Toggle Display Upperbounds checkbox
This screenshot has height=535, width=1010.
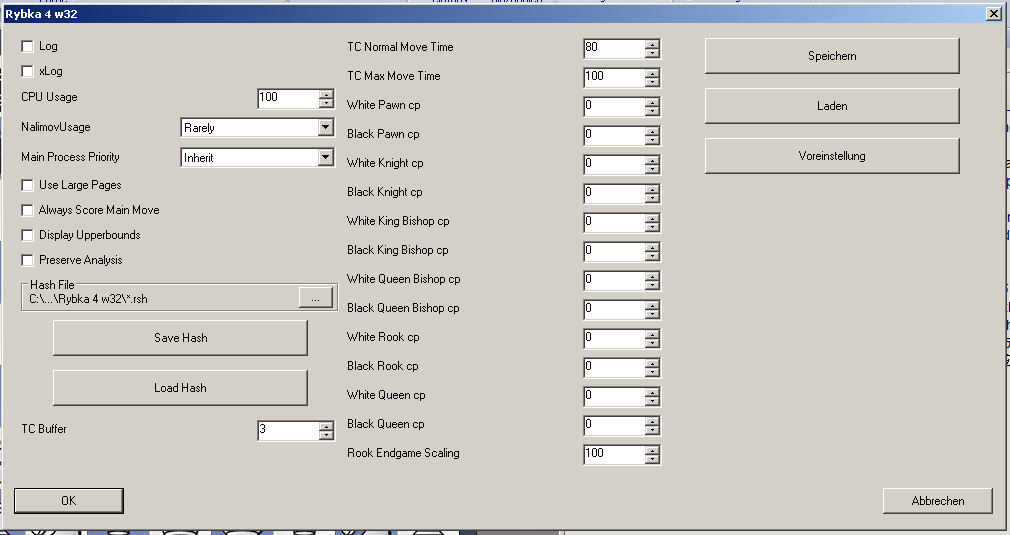click(27, 236)
